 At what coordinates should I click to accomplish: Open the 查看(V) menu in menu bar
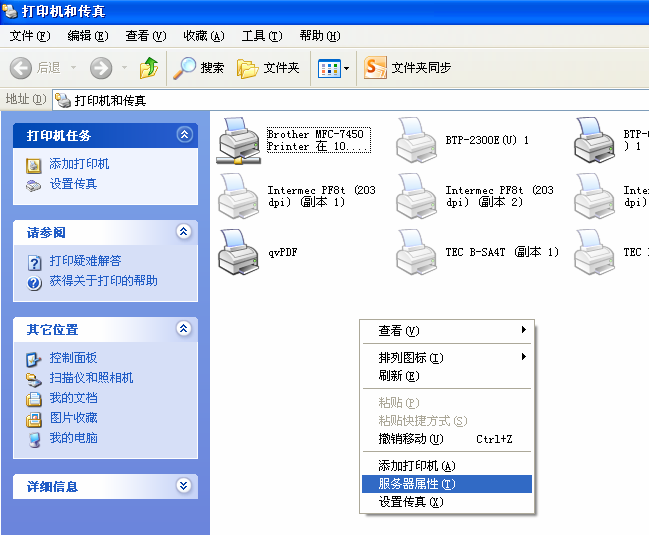(146, 36)
